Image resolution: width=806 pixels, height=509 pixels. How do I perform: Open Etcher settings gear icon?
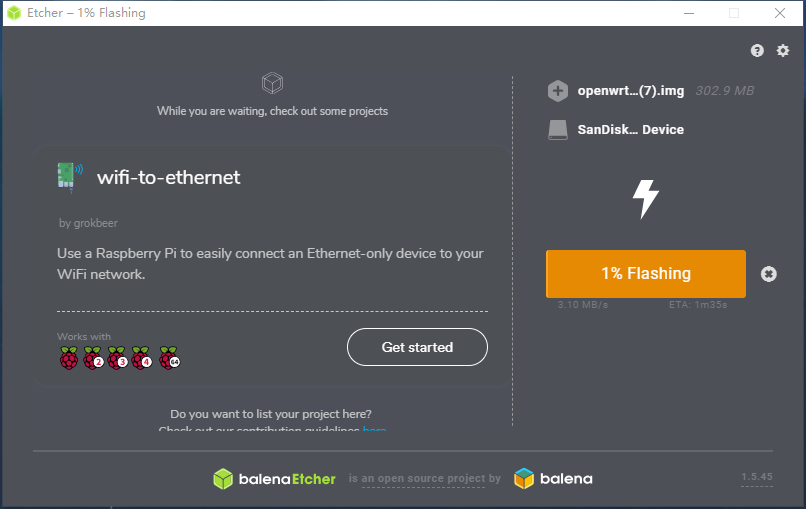point(783,51)
